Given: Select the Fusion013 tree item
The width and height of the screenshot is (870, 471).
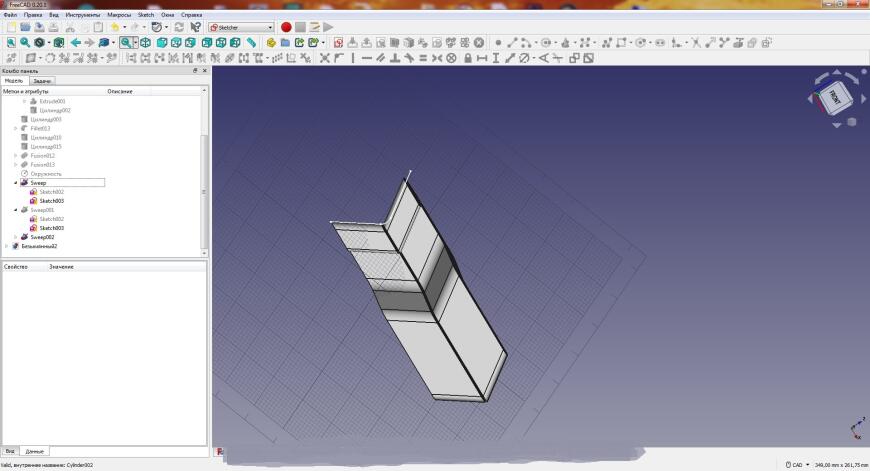Looking at the screenshot, I should click(x=42, y=165).
